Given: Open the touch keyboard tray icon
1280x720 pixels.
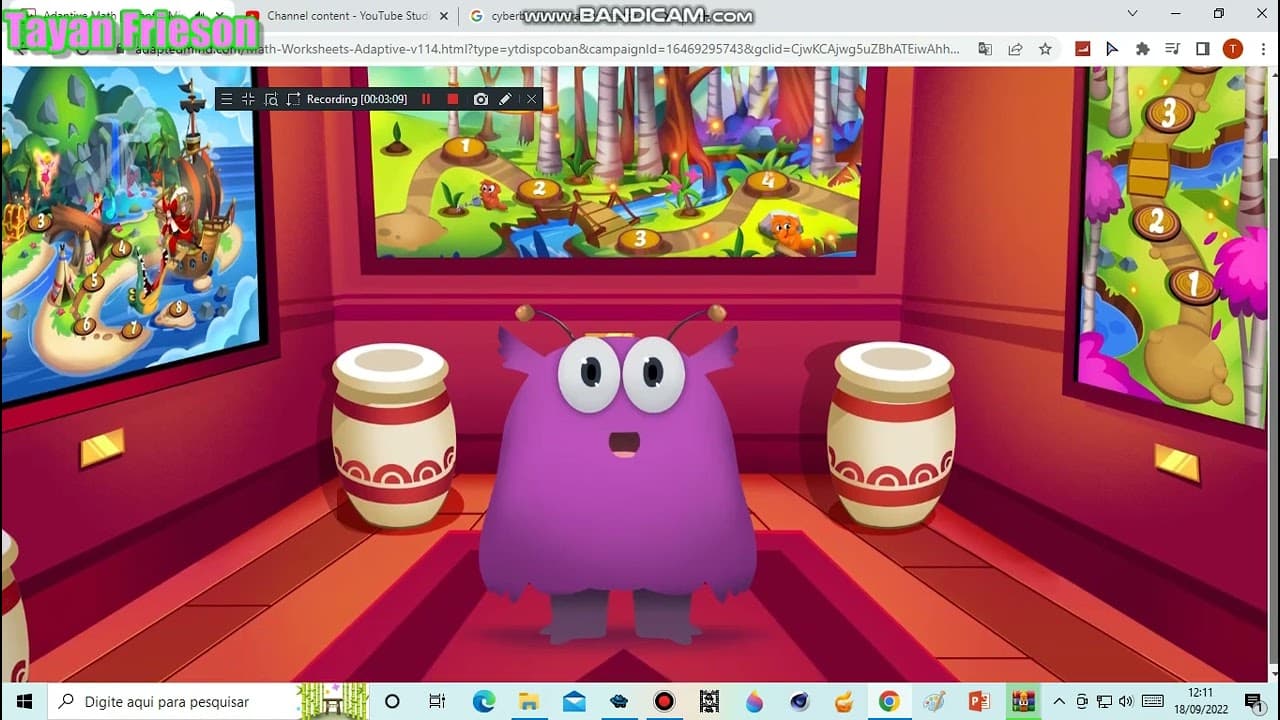Looking at the screenshot, I should click(1152, 701).
